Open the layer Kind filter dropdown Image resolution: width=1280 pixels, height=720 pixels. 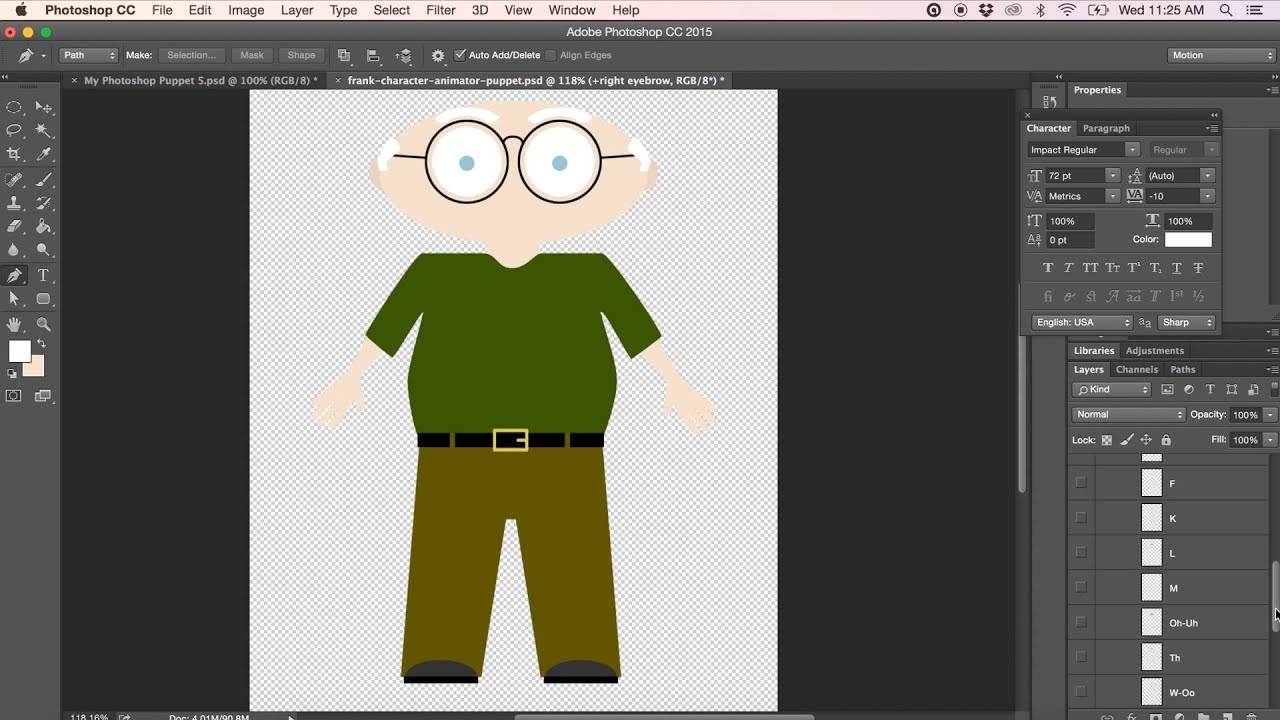point(1111,389)
